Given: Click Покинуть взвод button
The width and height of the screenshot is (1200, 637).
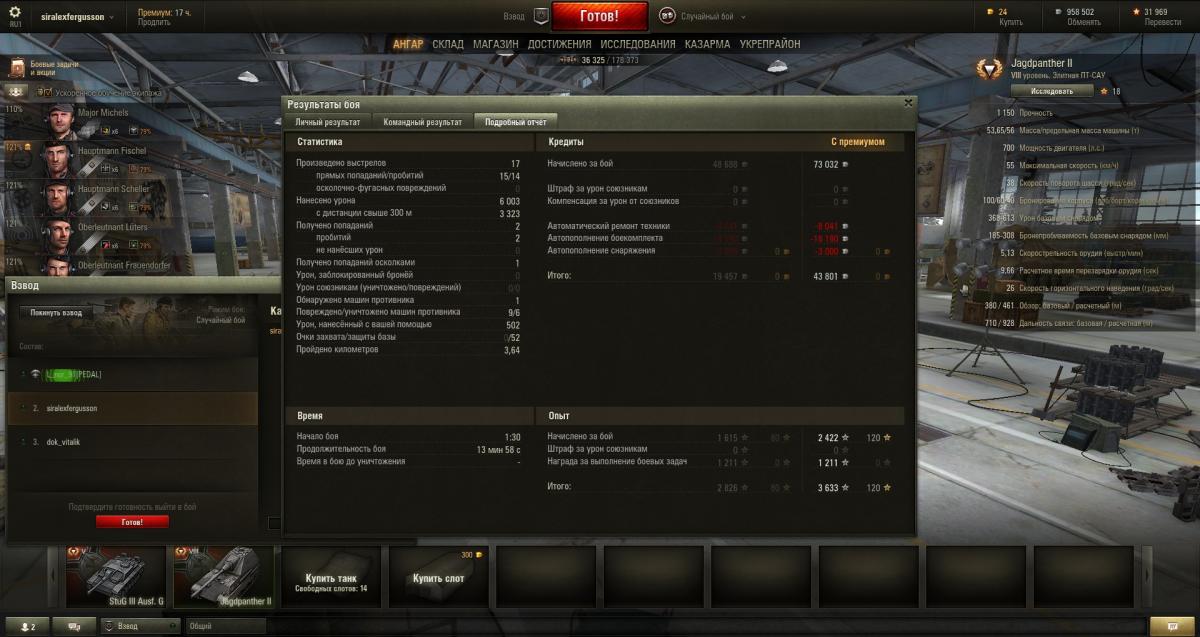Looking at the screenshot, I should [x=56, y=312].
